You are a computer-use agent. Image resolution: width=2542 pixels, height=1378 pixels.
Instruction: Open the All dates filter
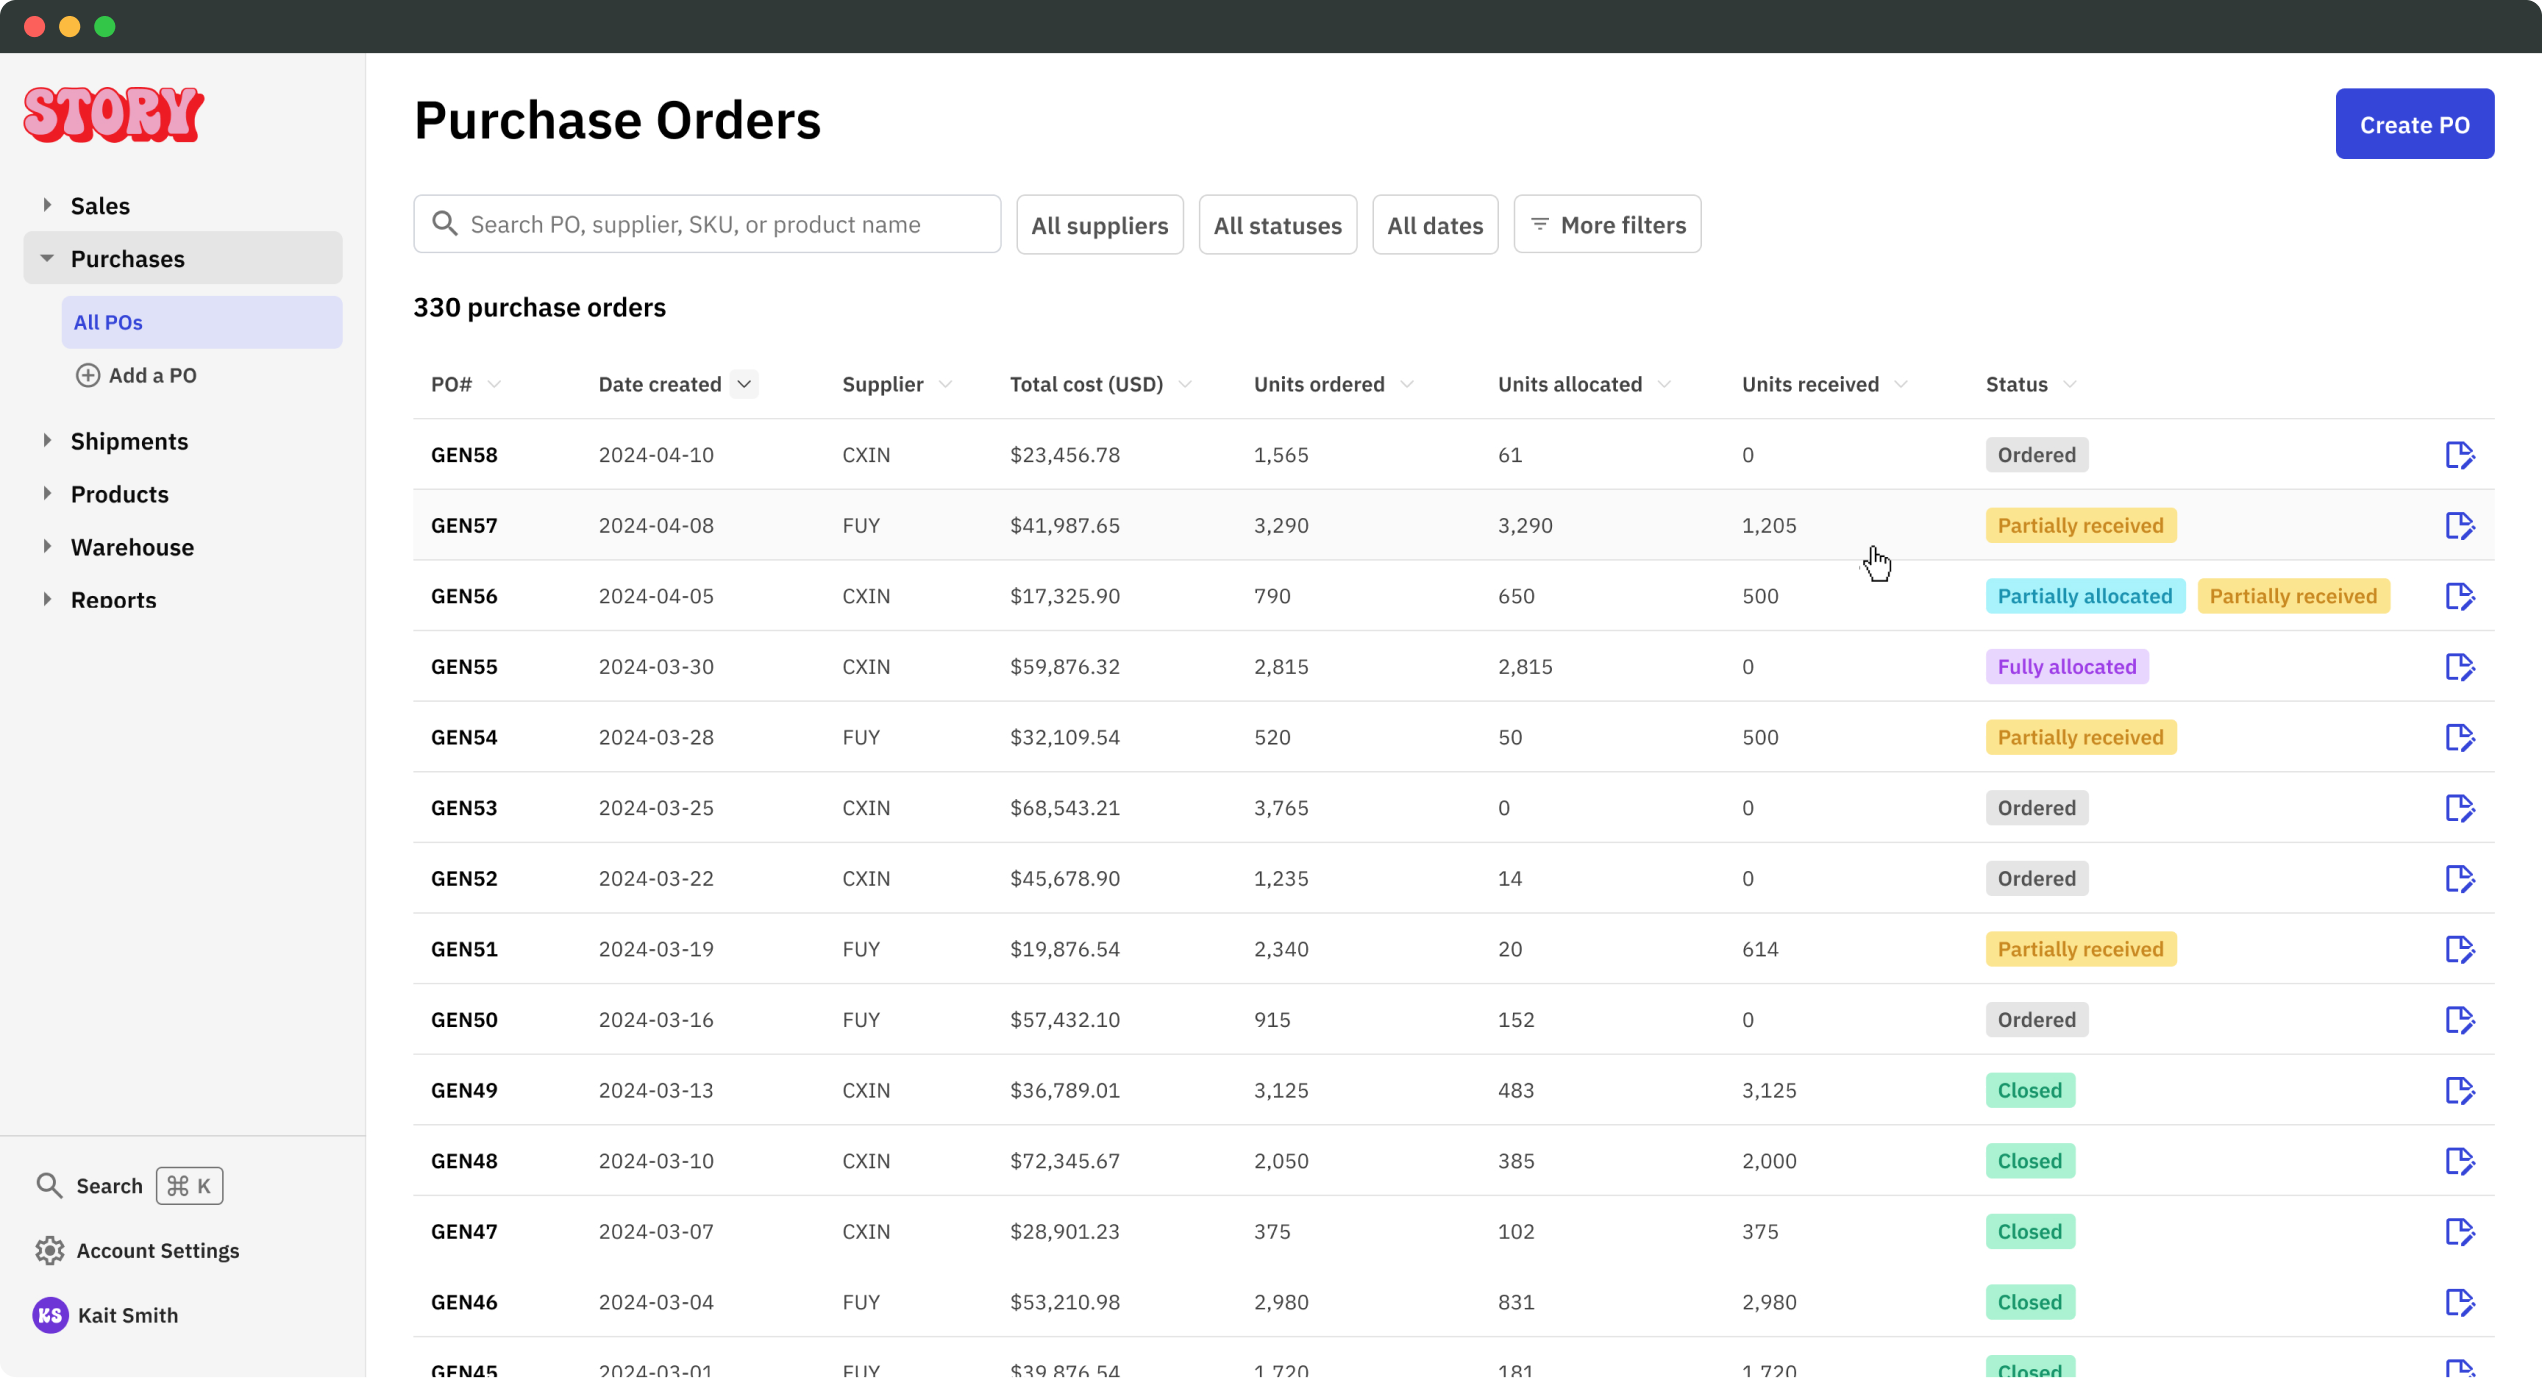click(x=1434, y=225)
